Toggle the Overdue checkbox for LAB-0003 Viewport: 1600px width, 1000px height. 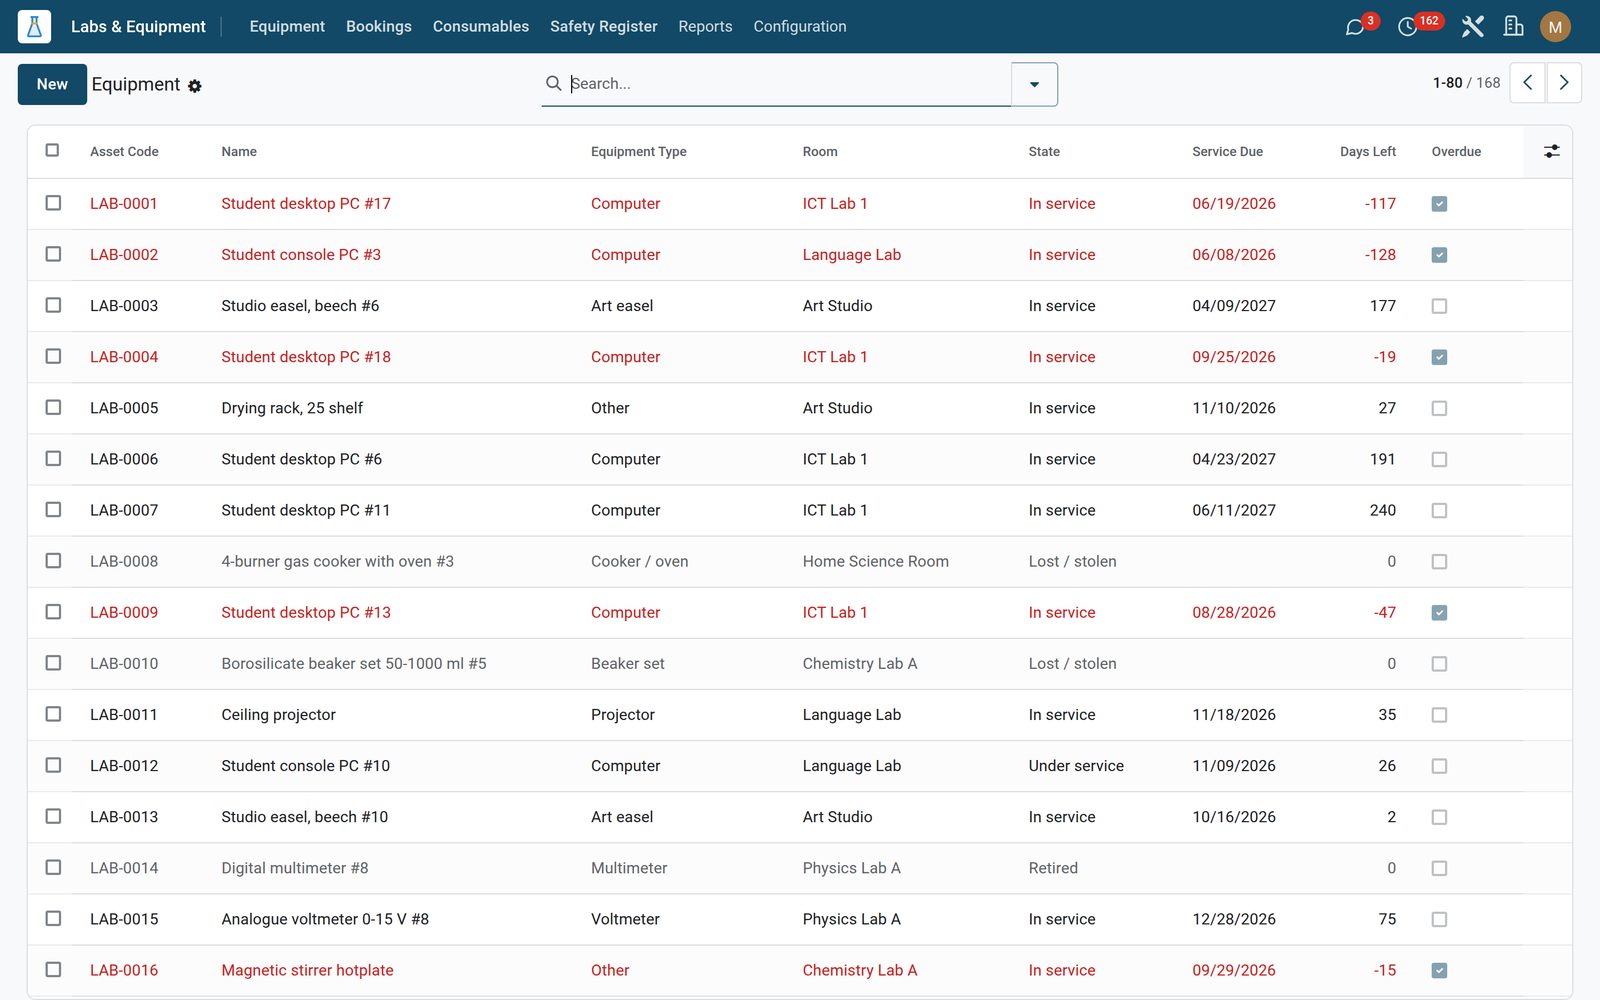(x=1439, y=306)
